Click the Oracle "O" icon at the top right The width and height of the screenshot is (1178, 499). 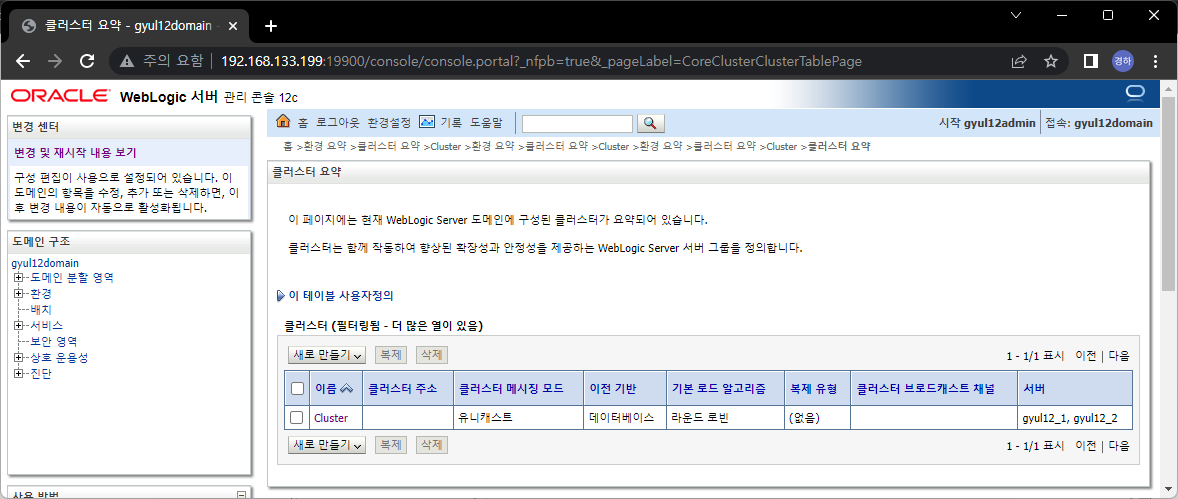1134,93
